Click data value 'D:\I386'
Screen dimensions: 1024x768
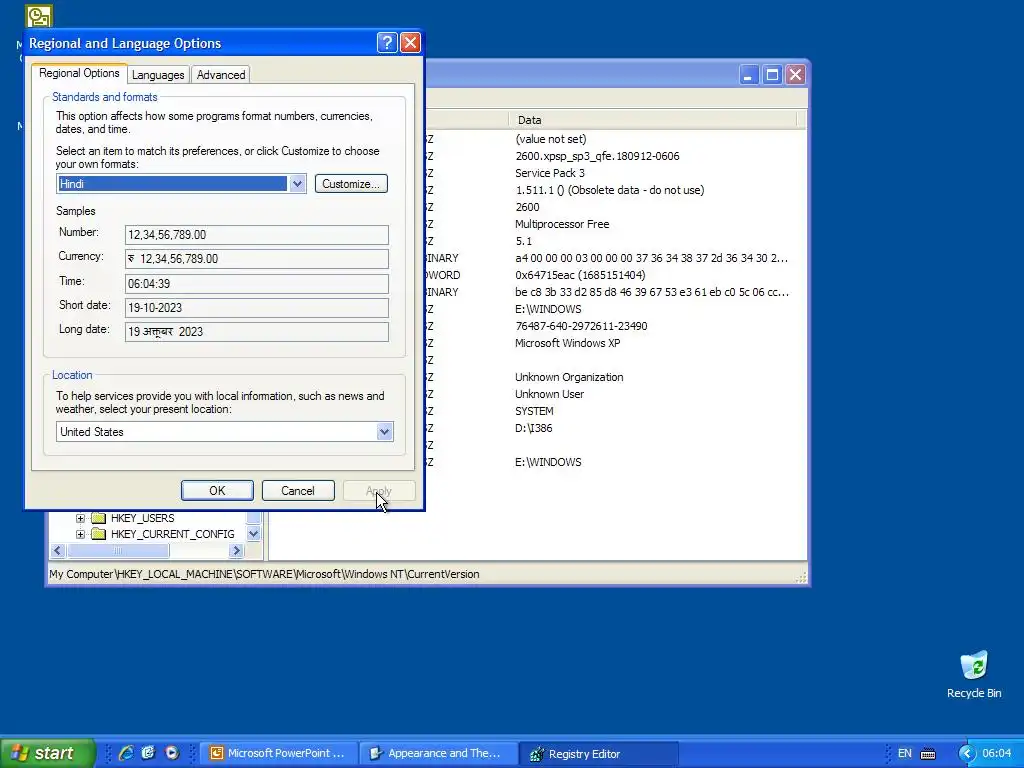pos(534,428)
